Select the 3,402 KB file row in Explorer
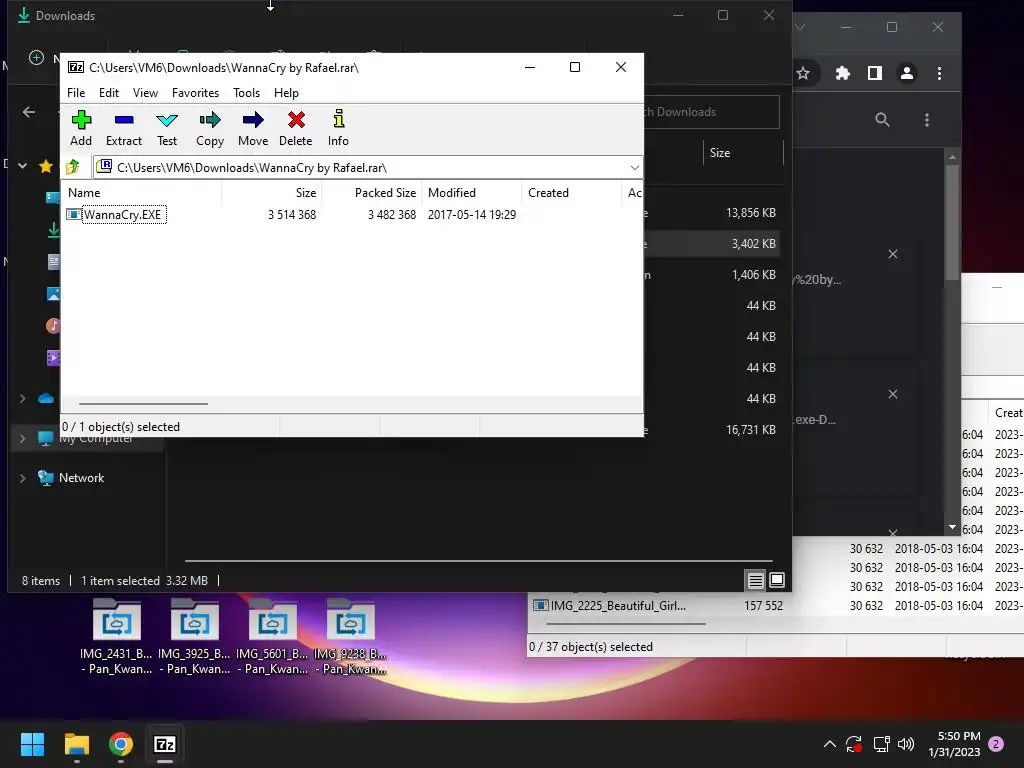 coord(714,244)
